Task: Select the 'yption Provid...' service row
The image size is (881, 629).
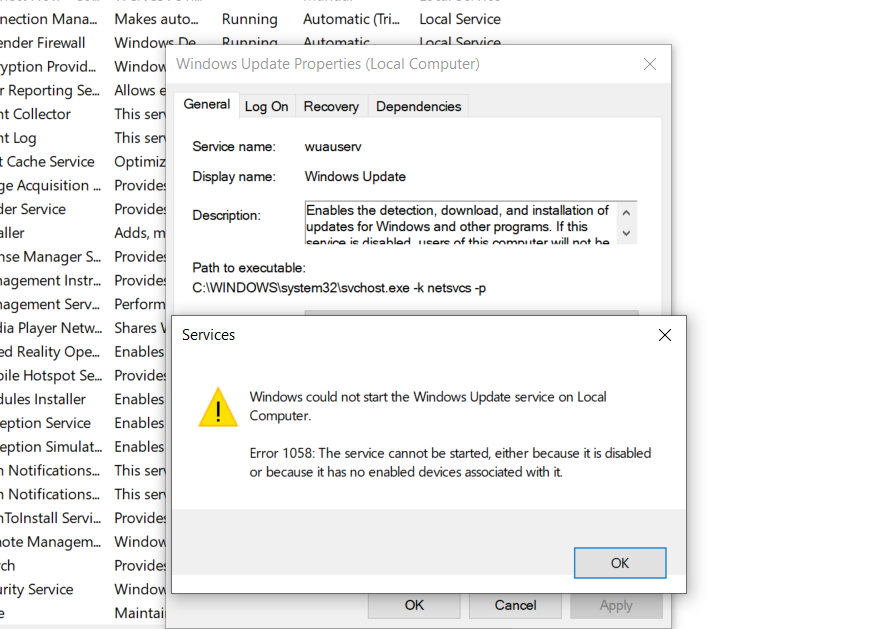Action: [83, 67]
